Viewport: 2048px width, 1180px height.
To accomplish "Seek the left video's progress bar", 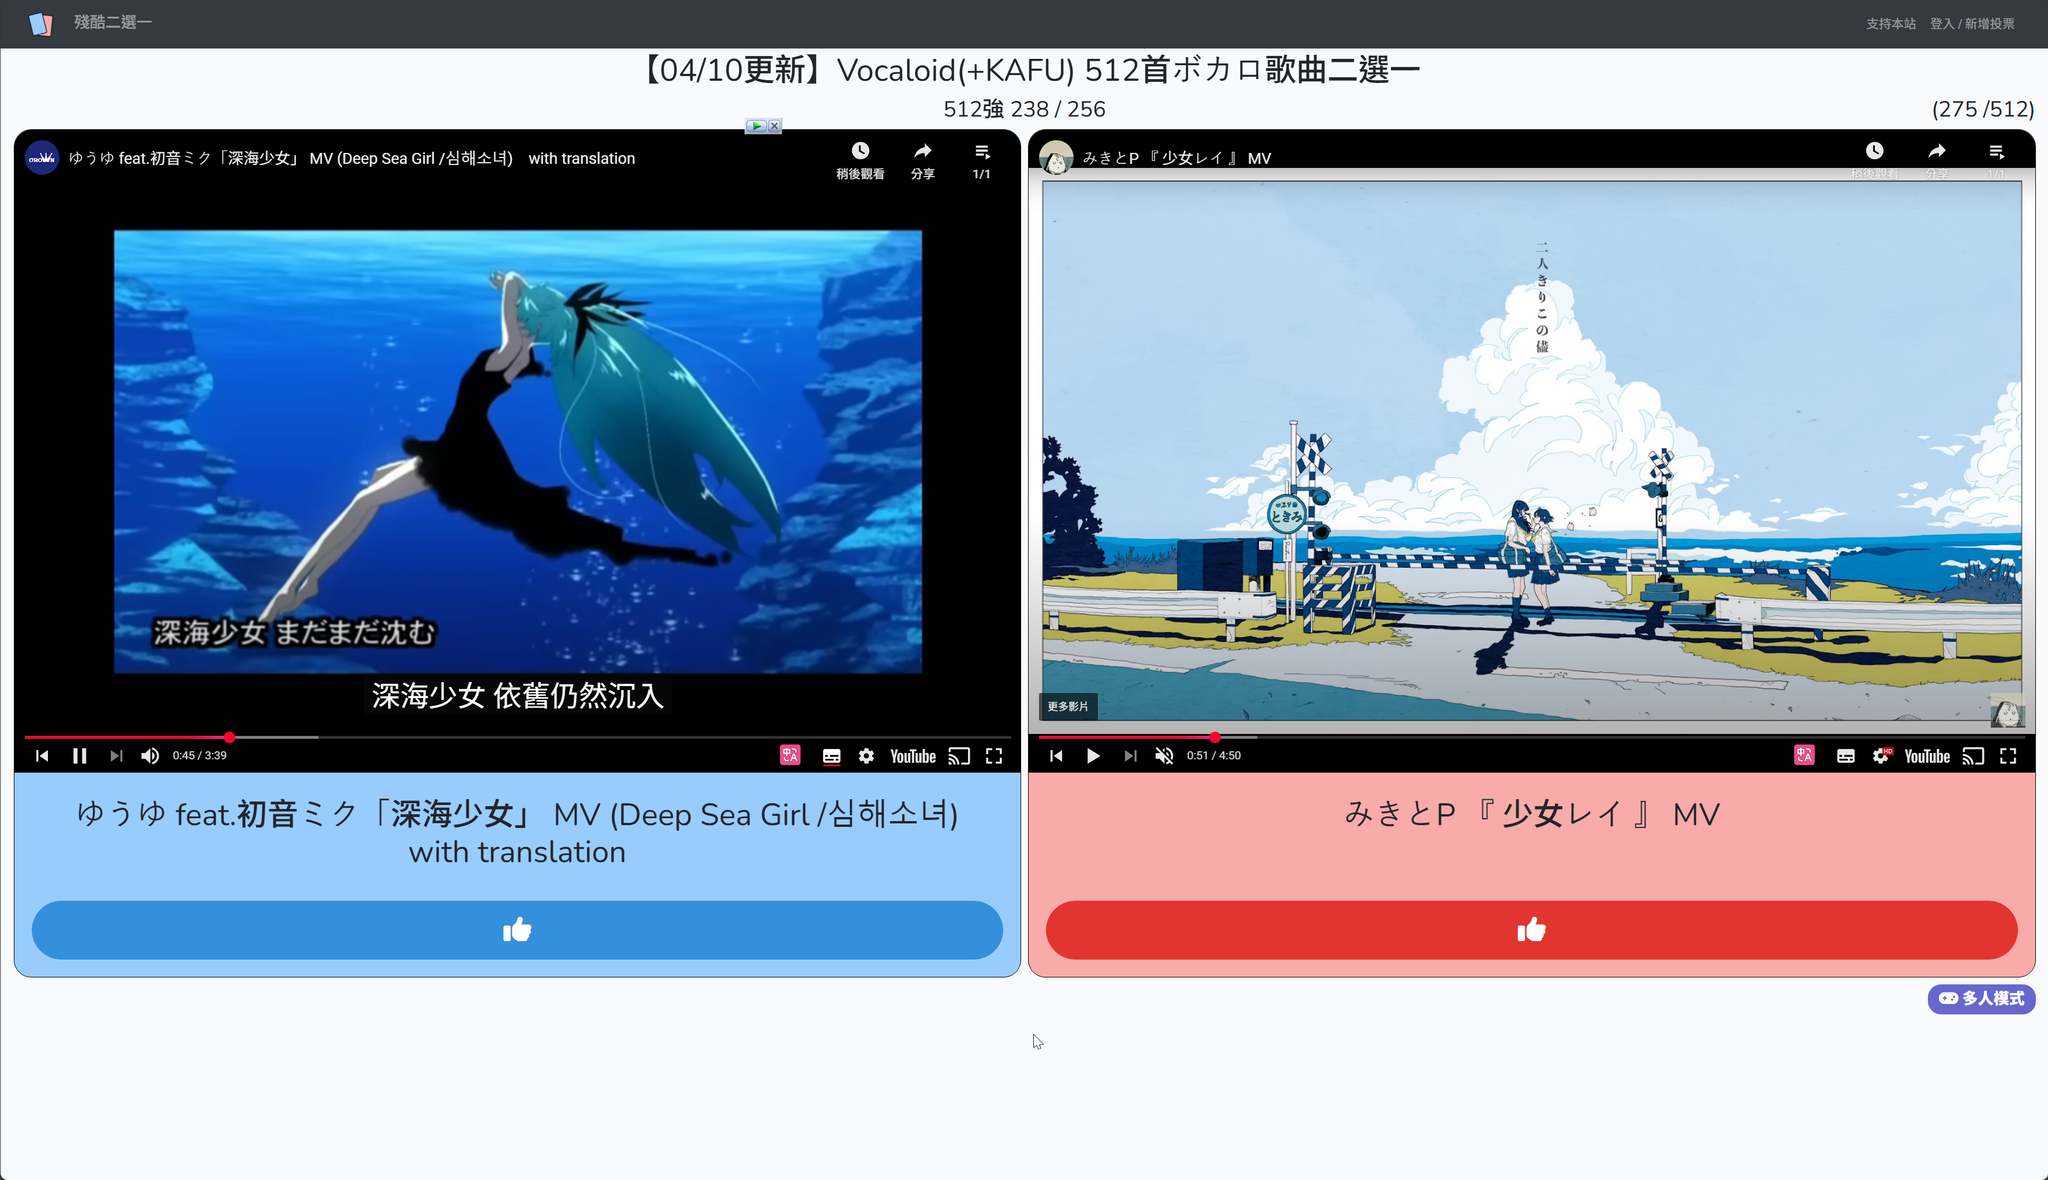I will (517, 737).
